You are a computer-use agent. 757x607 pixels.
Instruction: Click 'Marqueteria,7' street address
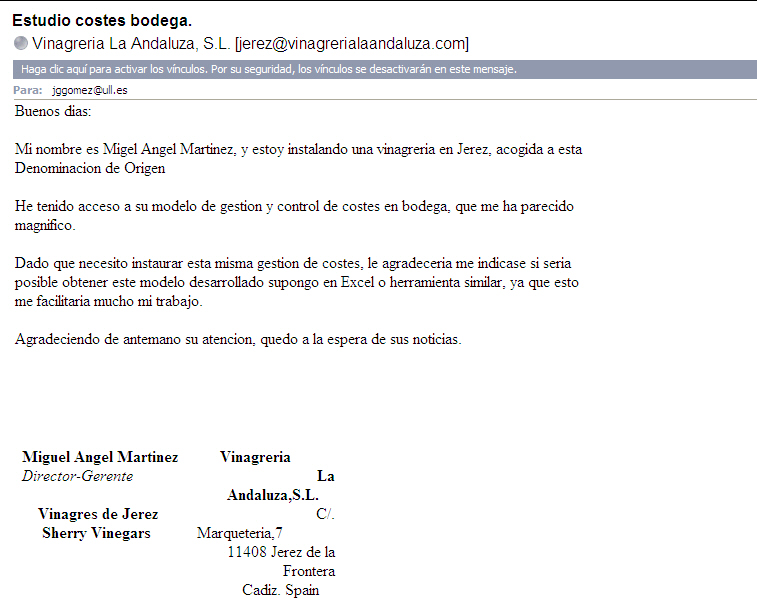click(240, 533)
